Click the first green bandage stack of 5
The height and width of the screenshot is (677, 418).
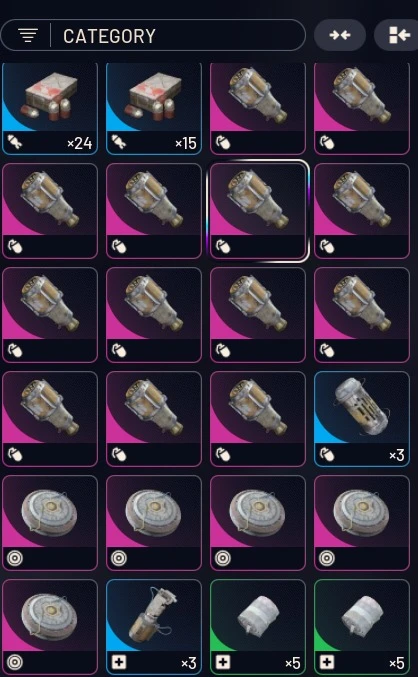pos(258,627)
